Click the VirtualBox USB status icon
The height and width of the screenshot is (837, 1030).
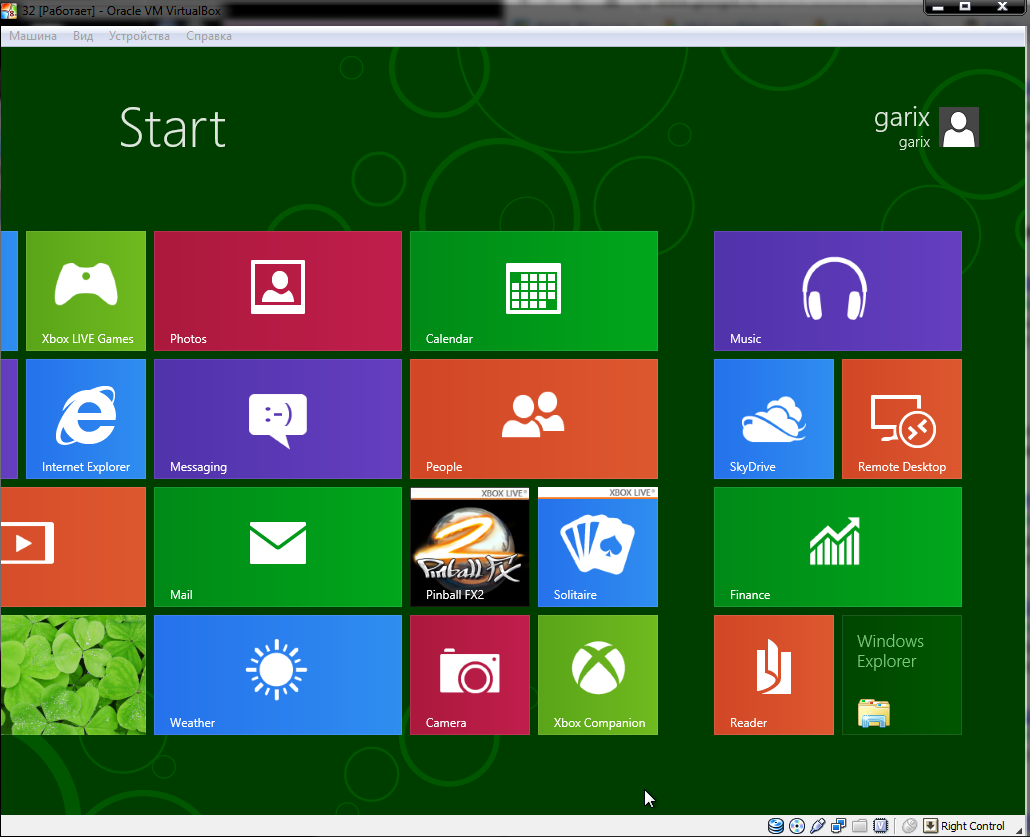[818, 826]
